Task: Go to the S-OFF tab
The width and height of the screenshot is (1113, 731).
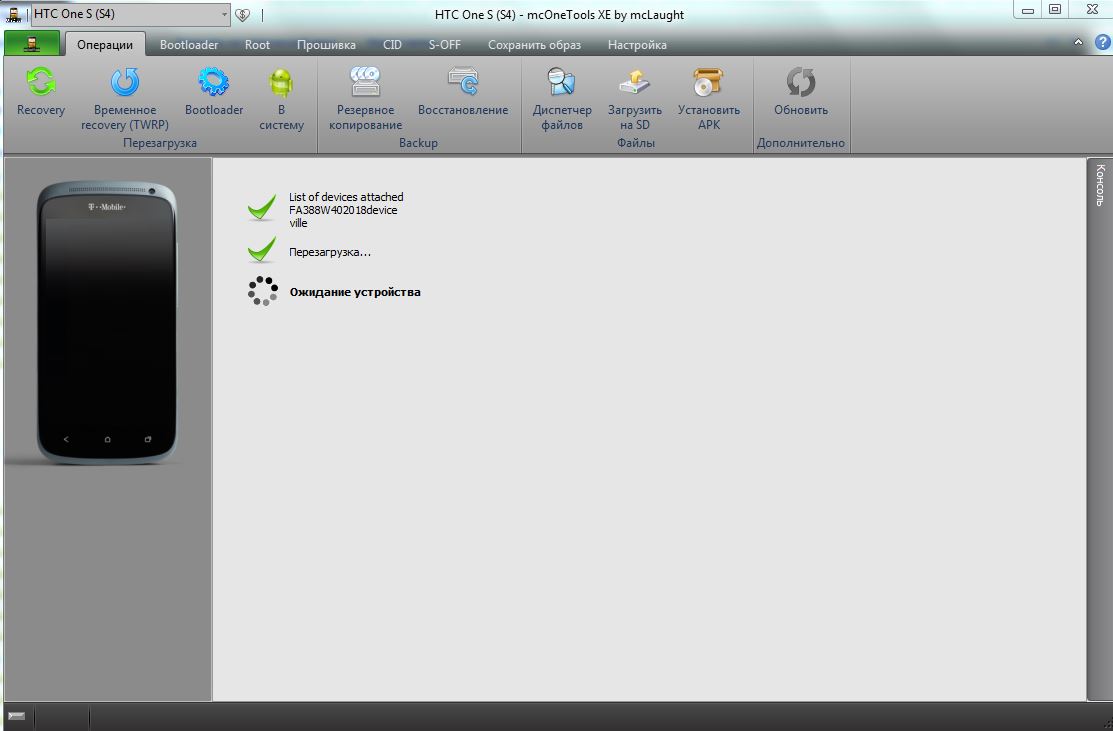Action: (444, 45)
